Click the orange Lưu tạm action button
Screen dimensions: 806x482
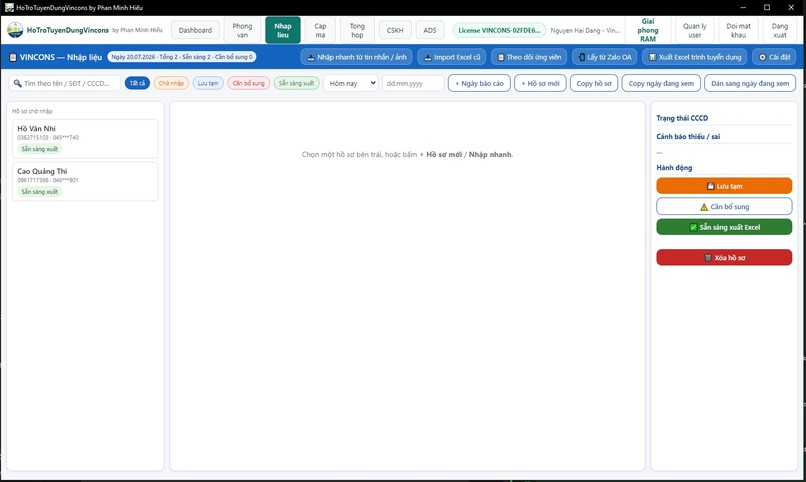tap(724, 186)
